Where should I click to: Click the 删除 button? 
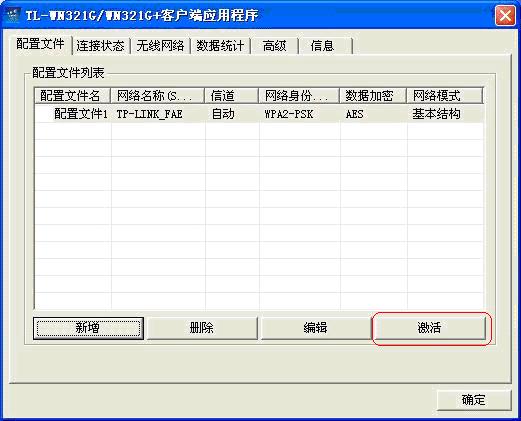[x=202, y=328]
